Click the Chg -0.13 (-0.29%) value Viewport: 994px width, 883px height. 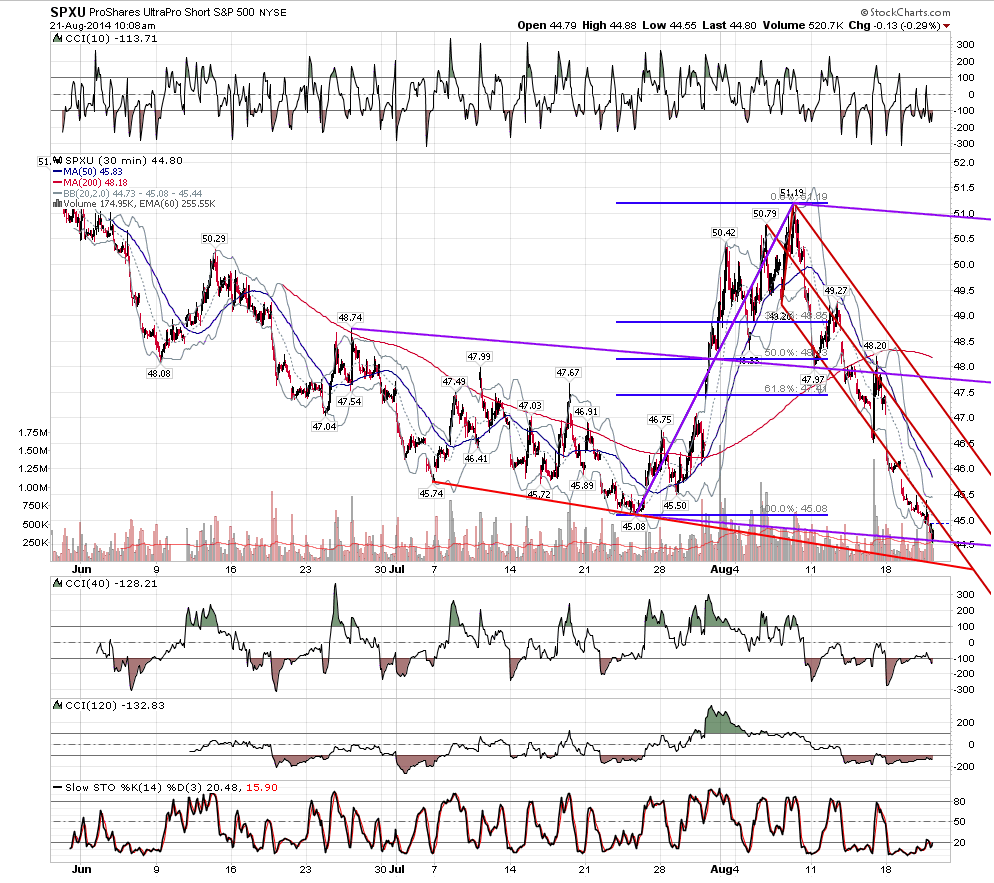tap(894, 25)
